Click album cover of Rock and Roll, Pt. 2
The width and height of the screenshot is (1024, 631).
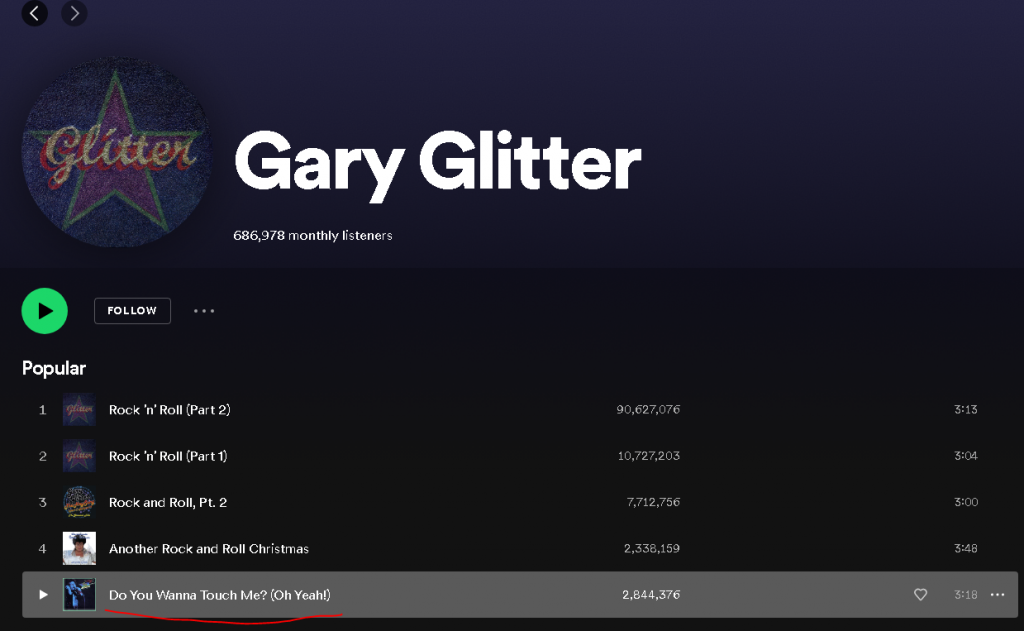(x=80, y=502)
